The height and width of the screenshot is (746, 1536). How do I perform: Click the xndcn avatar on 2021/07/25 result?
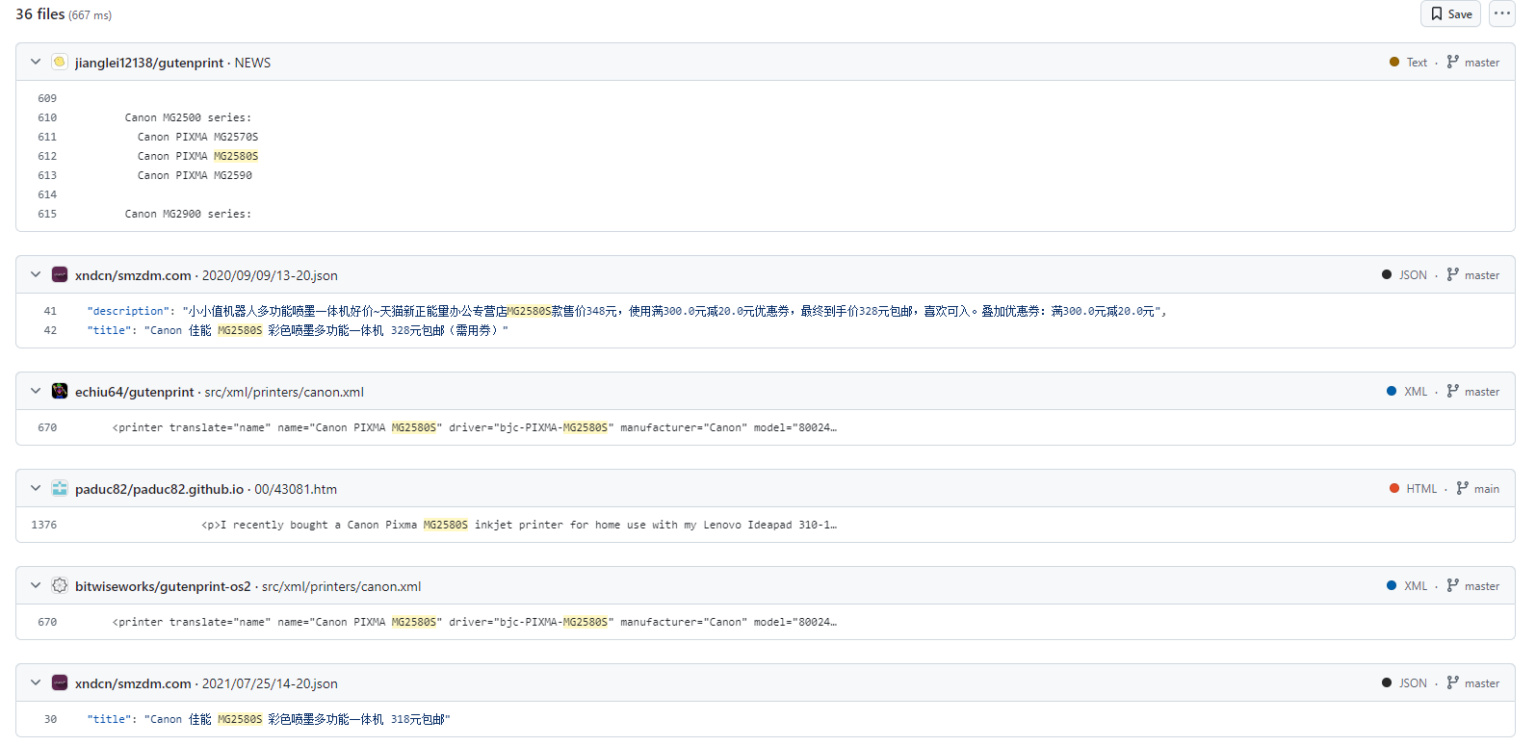pos(60,683)
